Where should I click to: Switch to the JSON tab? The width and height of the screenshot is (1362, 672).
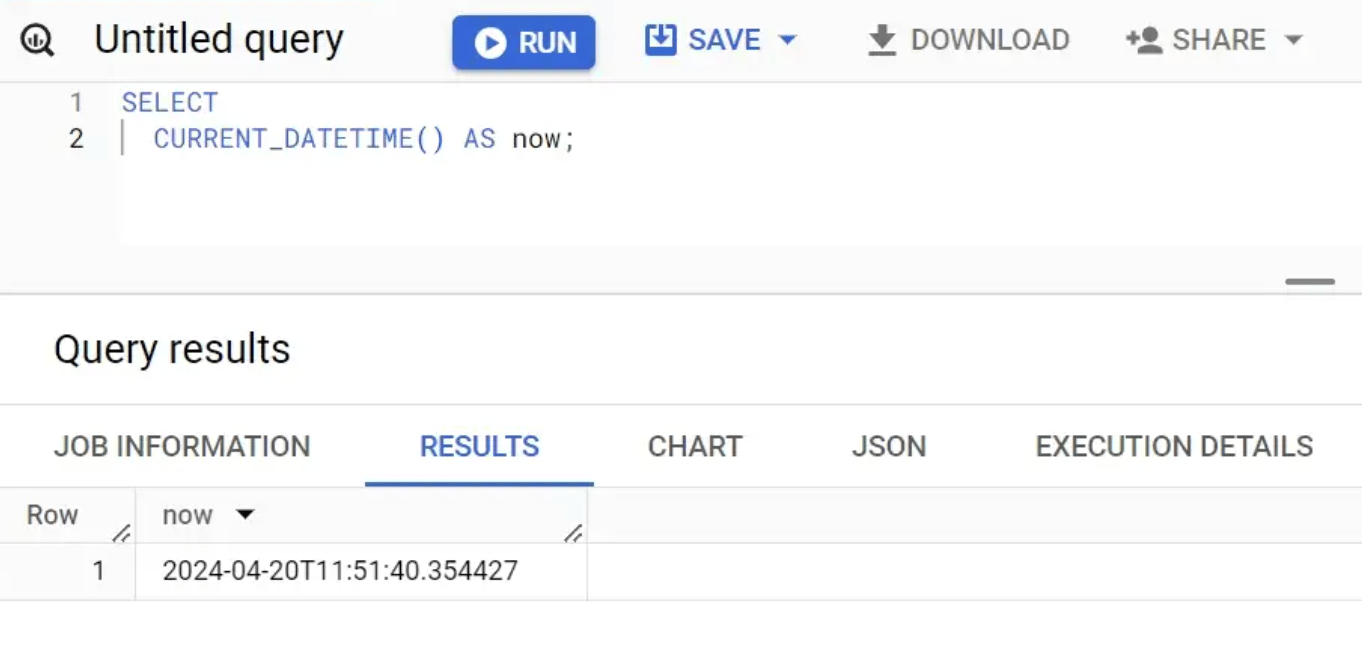(x=889, y=446)
